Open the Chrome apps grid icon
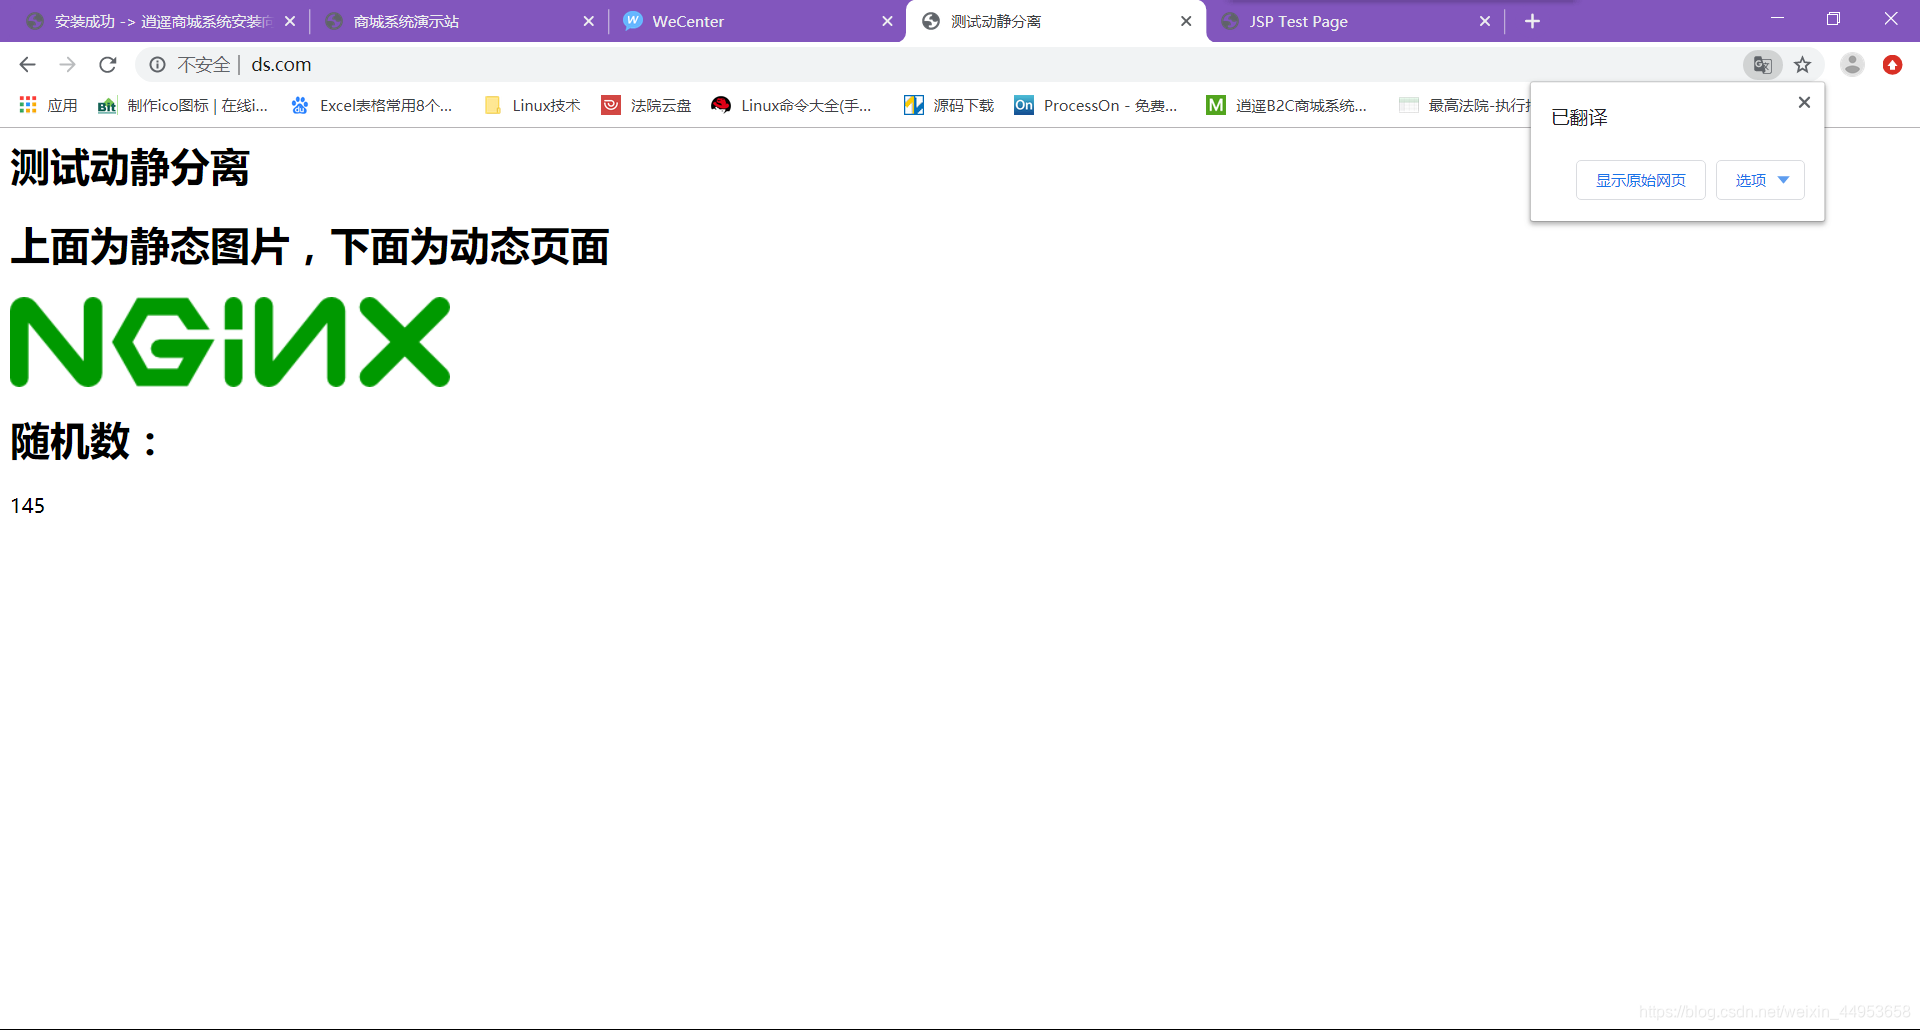 click(27, 104)
